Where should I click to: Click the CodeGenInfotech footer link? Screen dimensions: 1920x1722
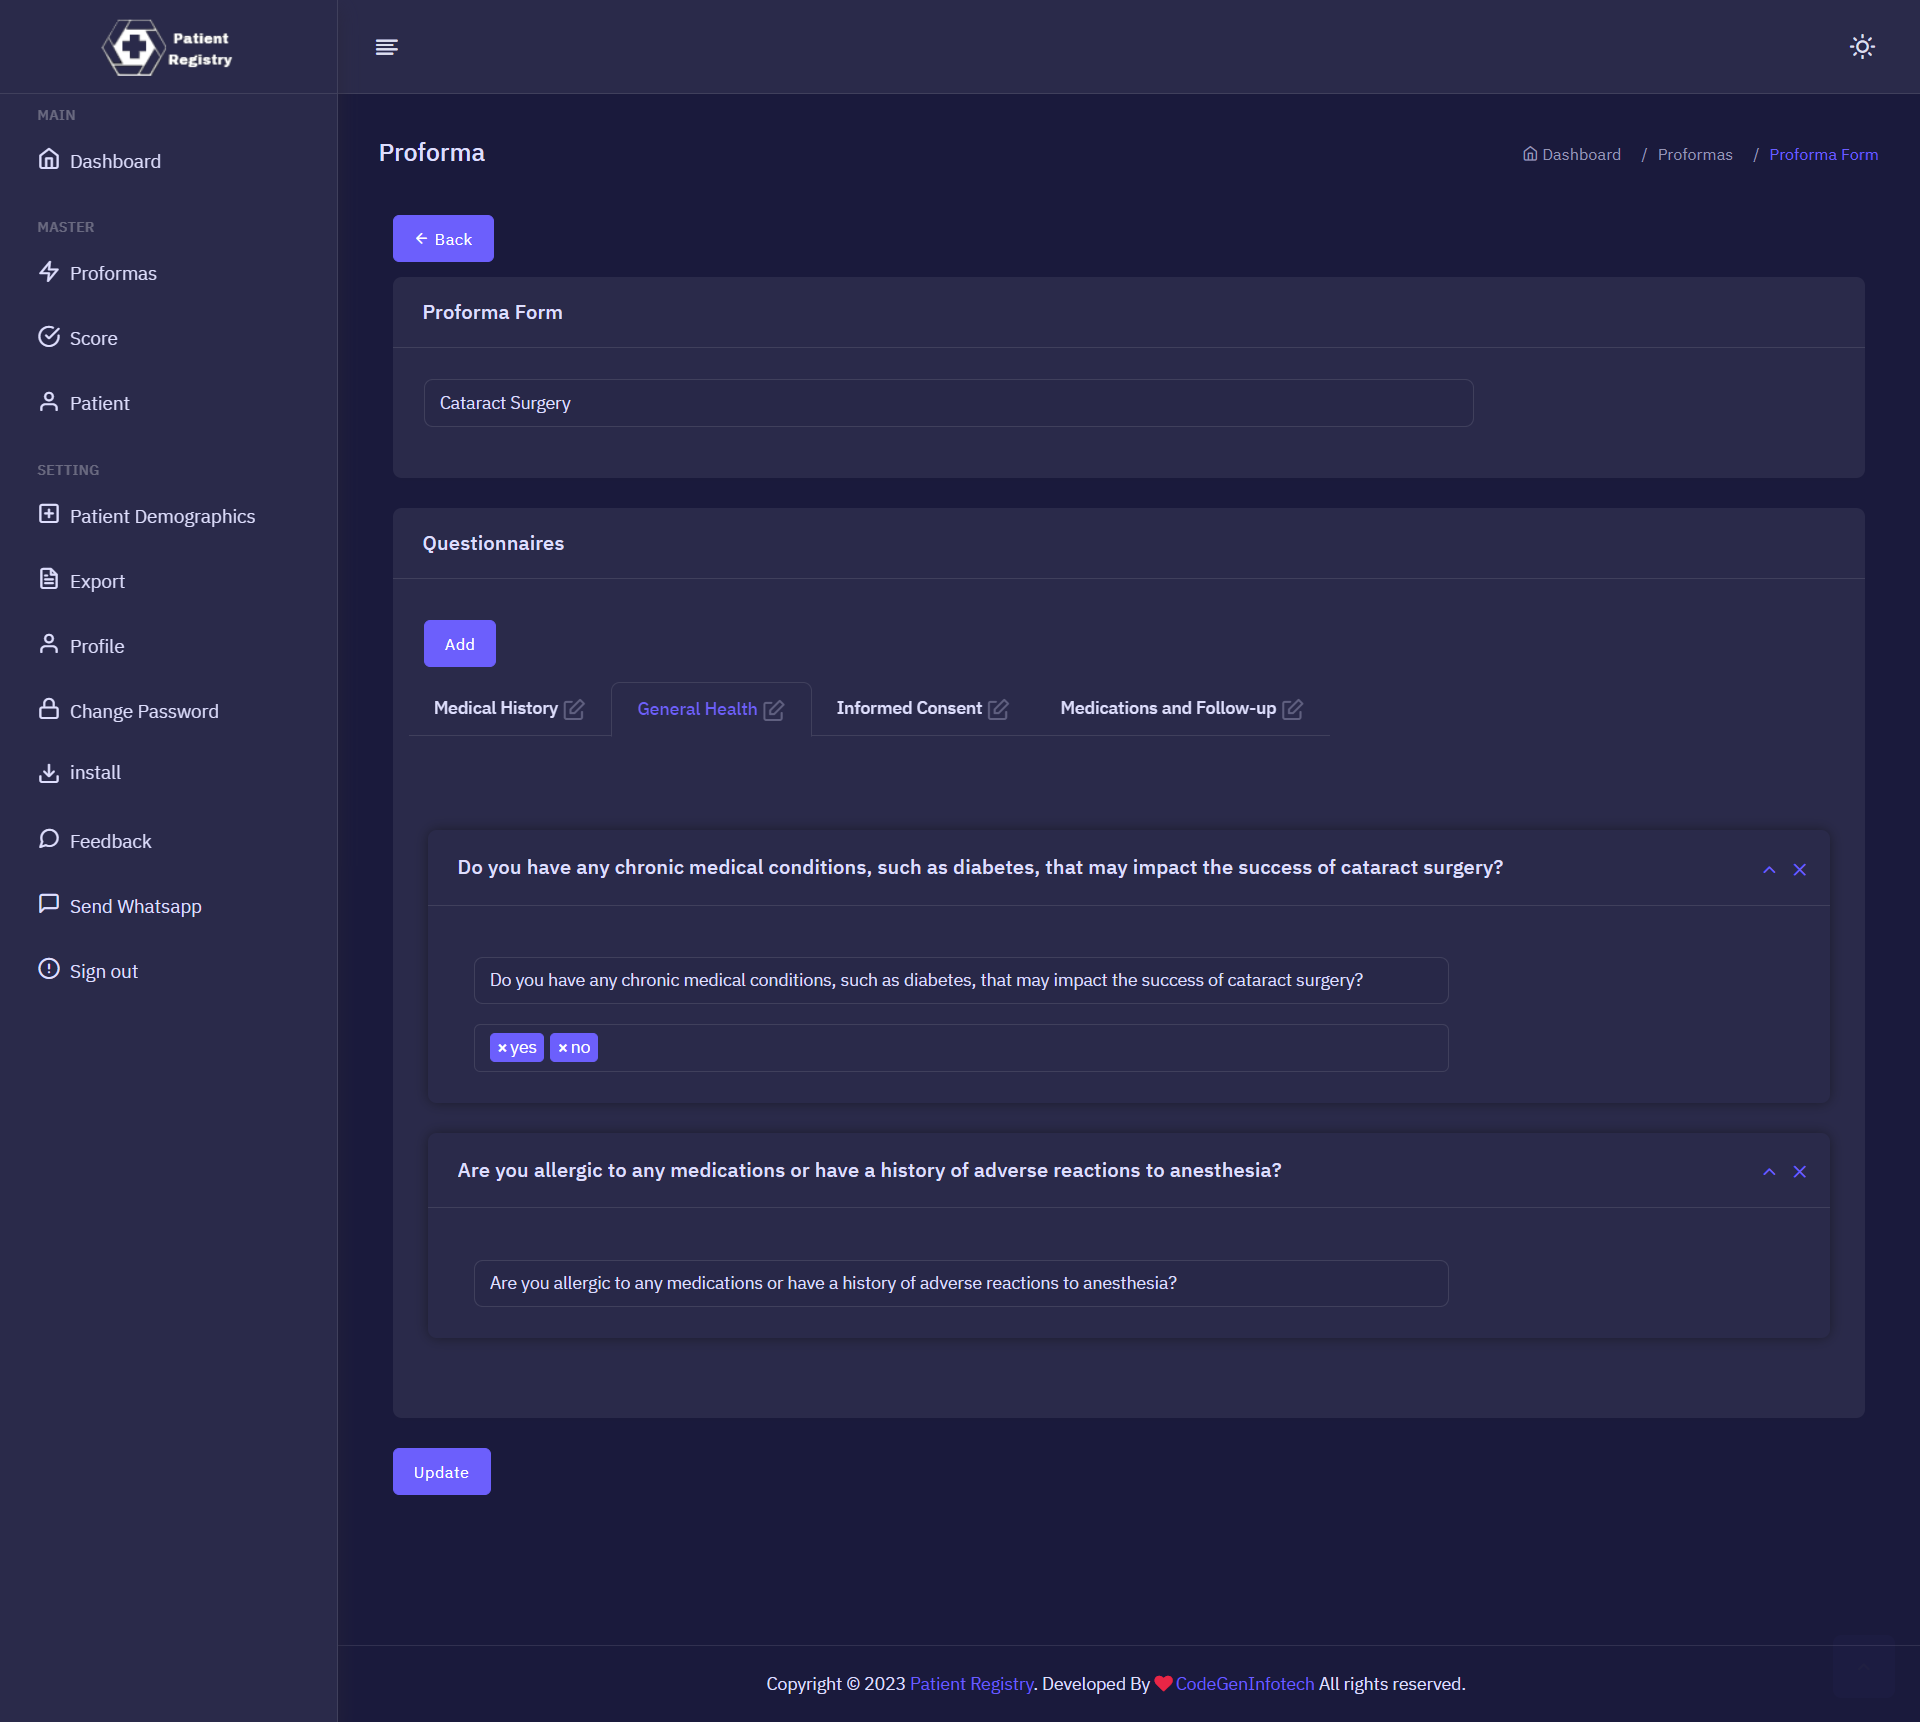pos(1244,1684)
